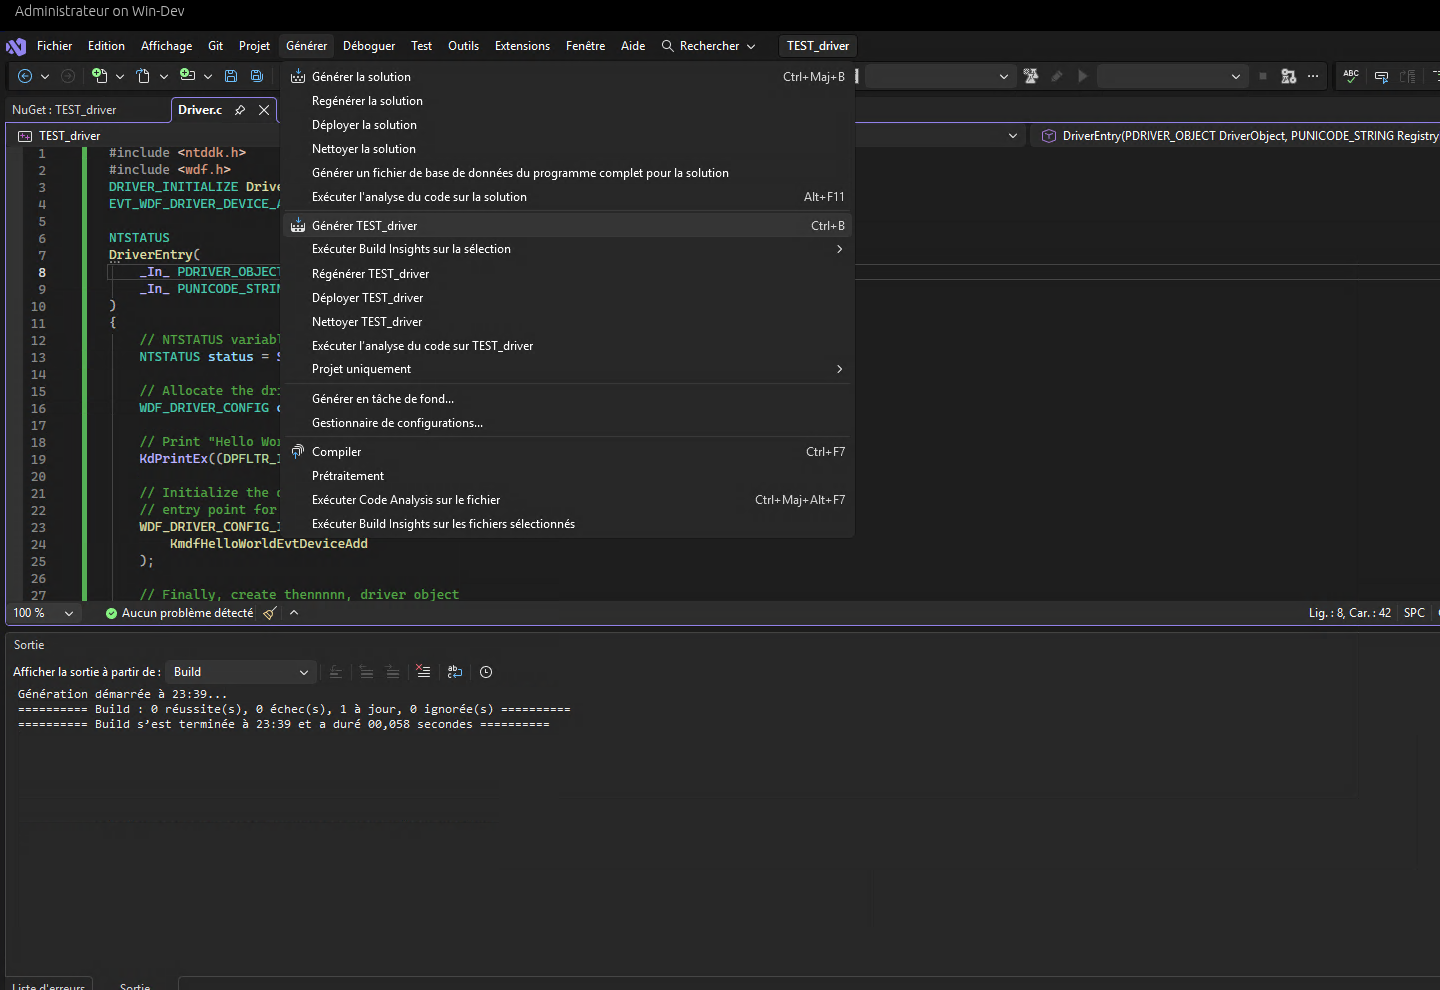
Task: Pin the Driver.c tab
Action: point(240,110)
